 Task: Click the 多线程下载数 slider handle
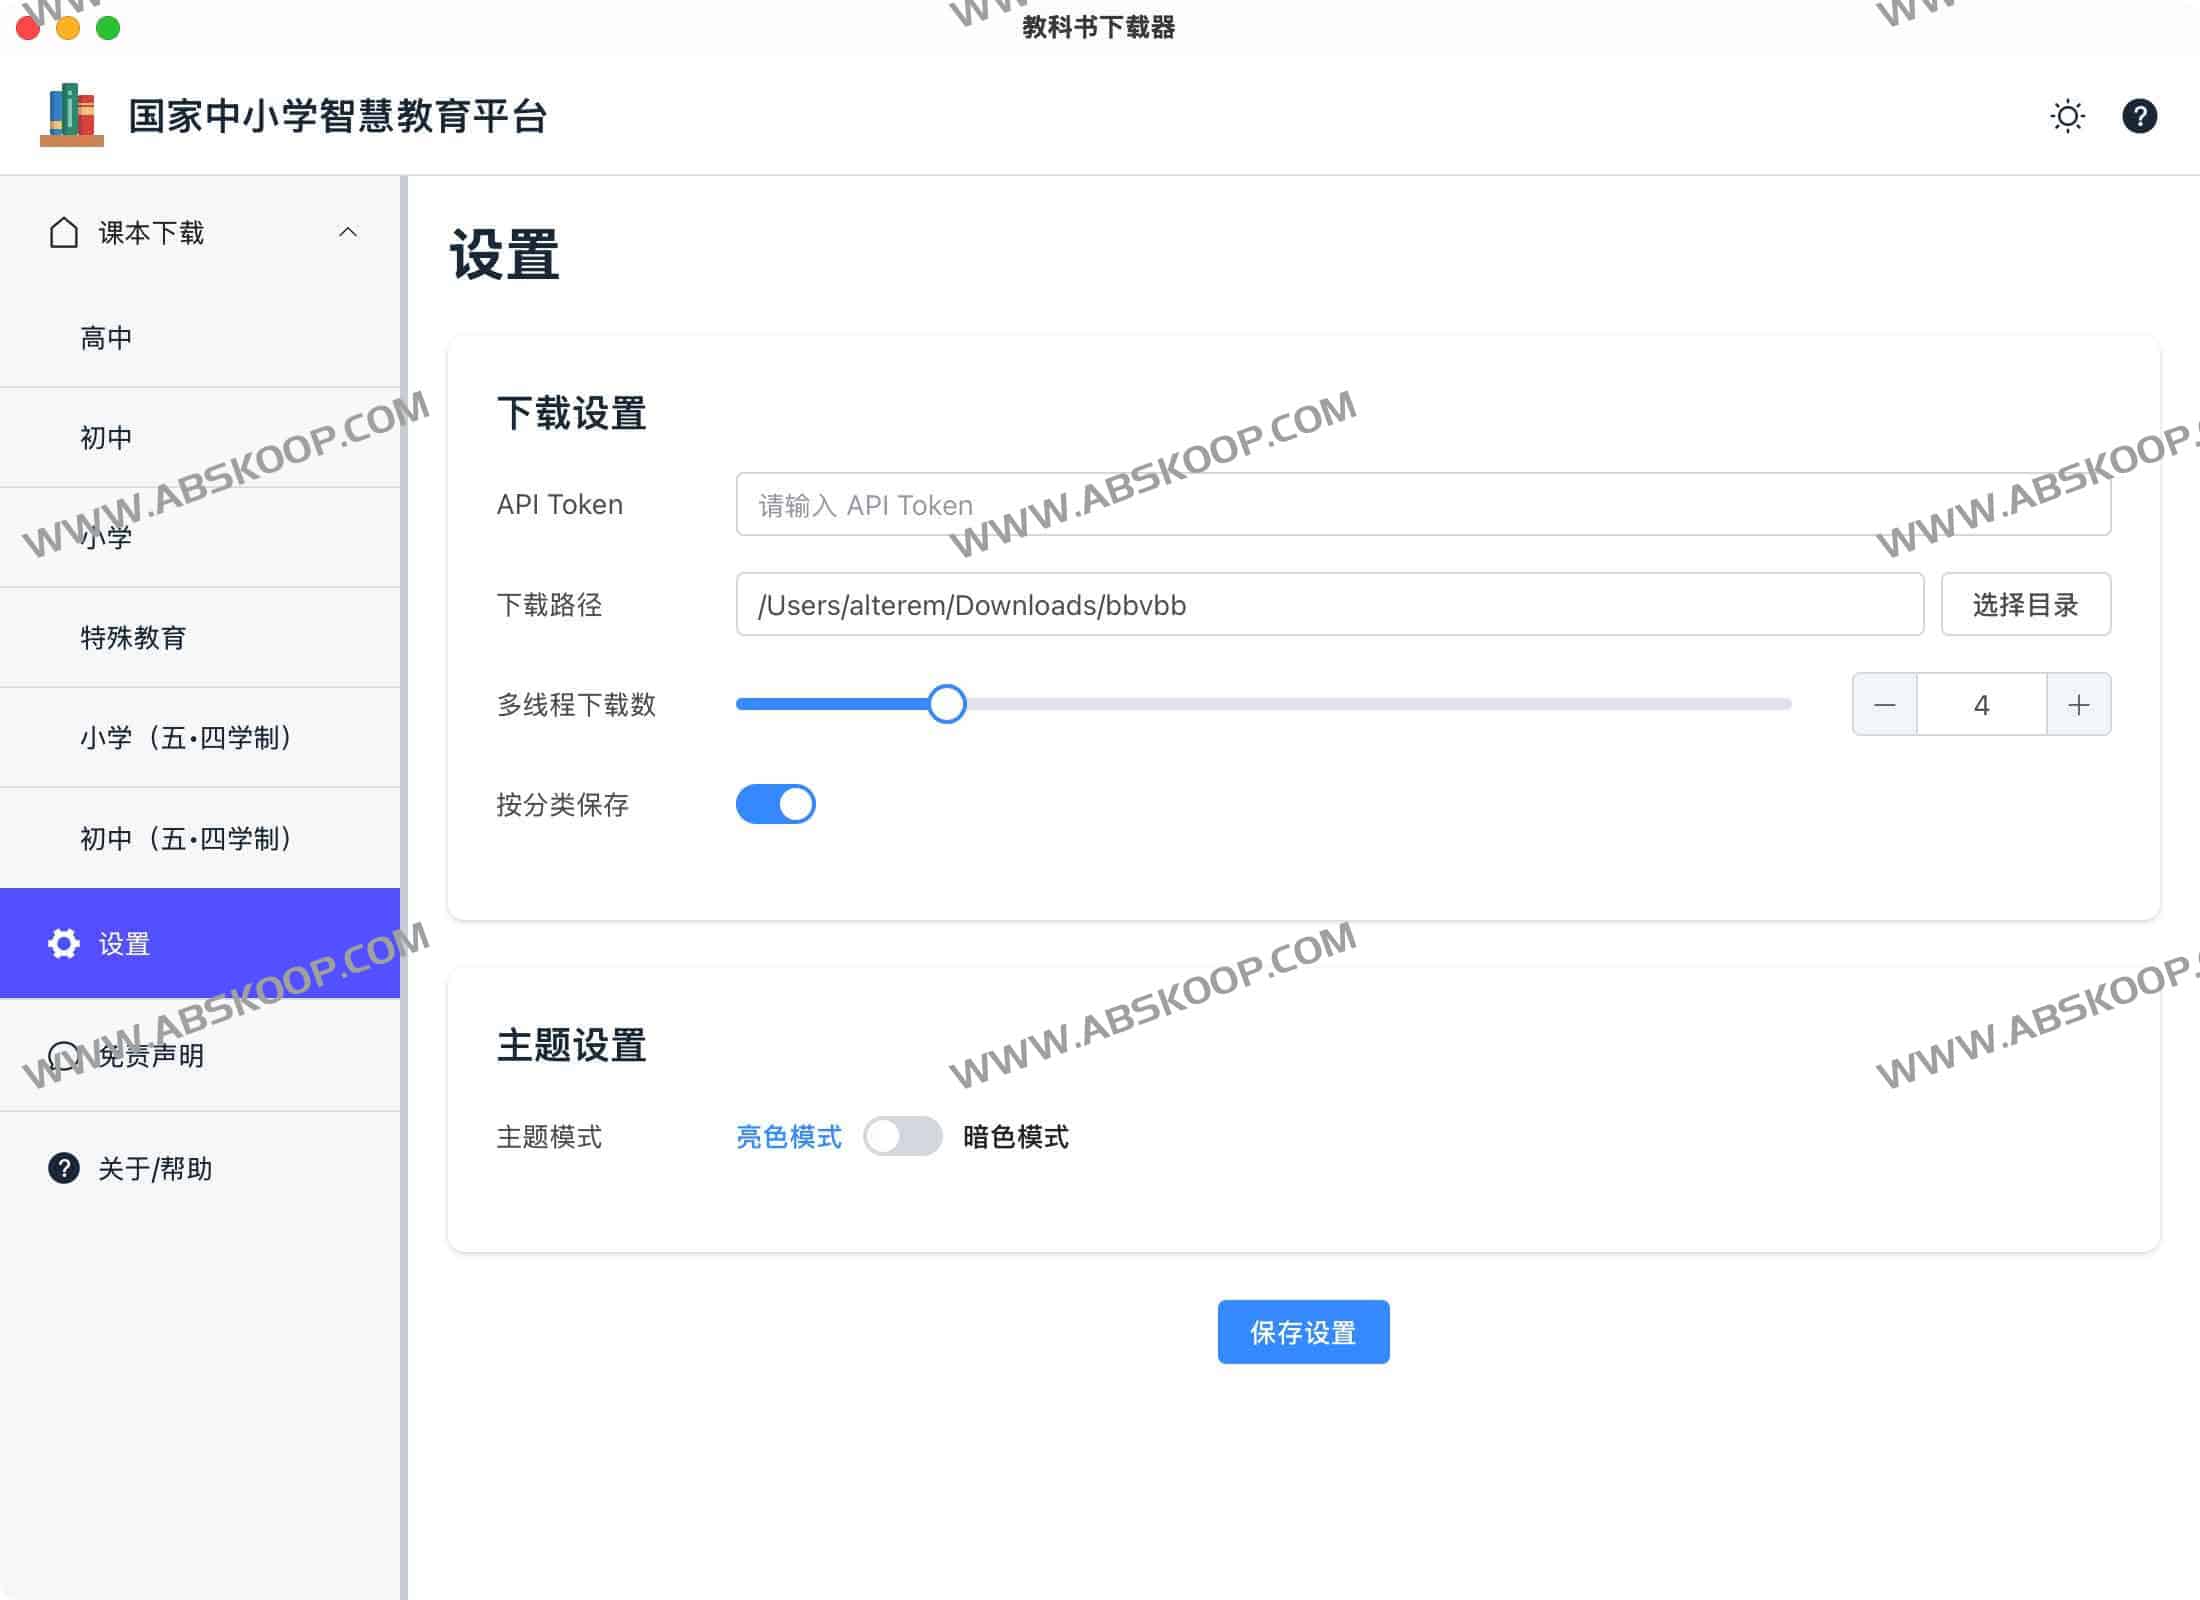click(946, 704)
